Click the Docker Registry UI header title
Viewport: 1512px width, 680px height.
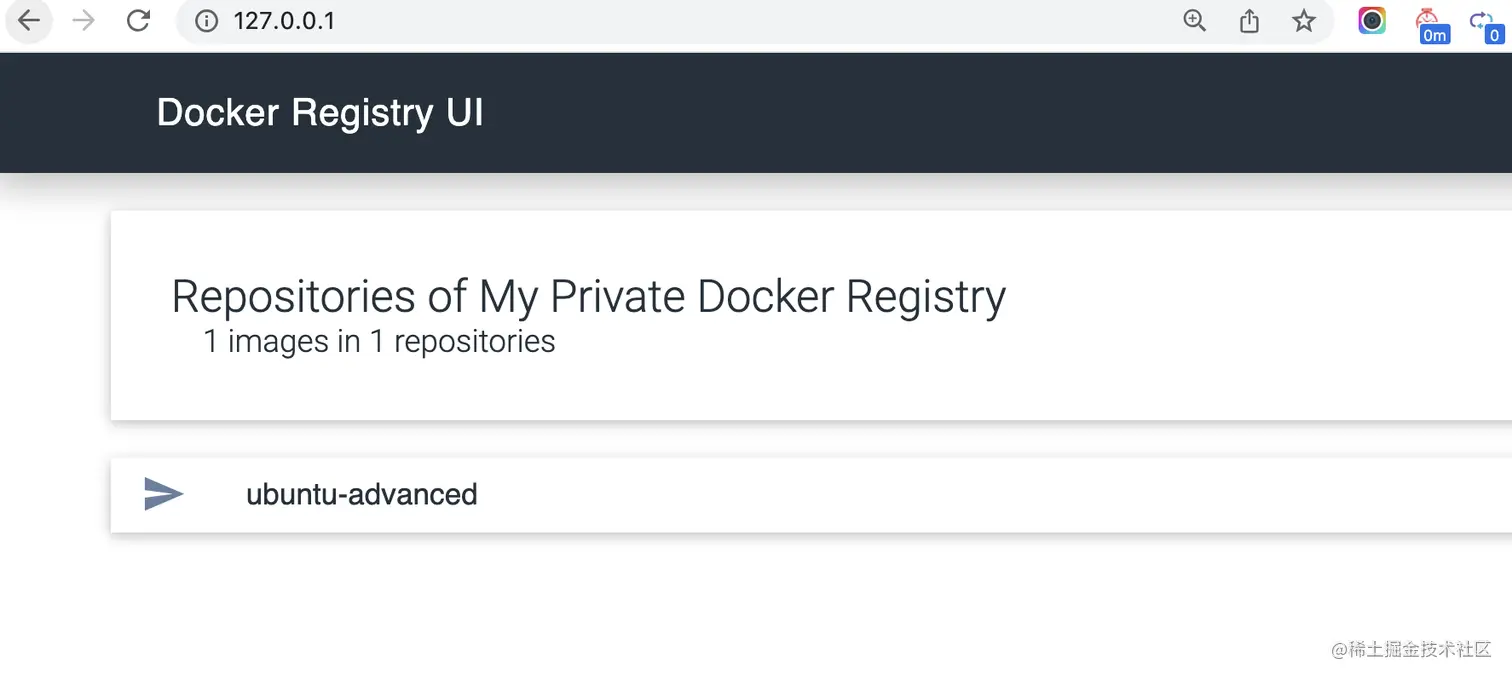[320, 113]
